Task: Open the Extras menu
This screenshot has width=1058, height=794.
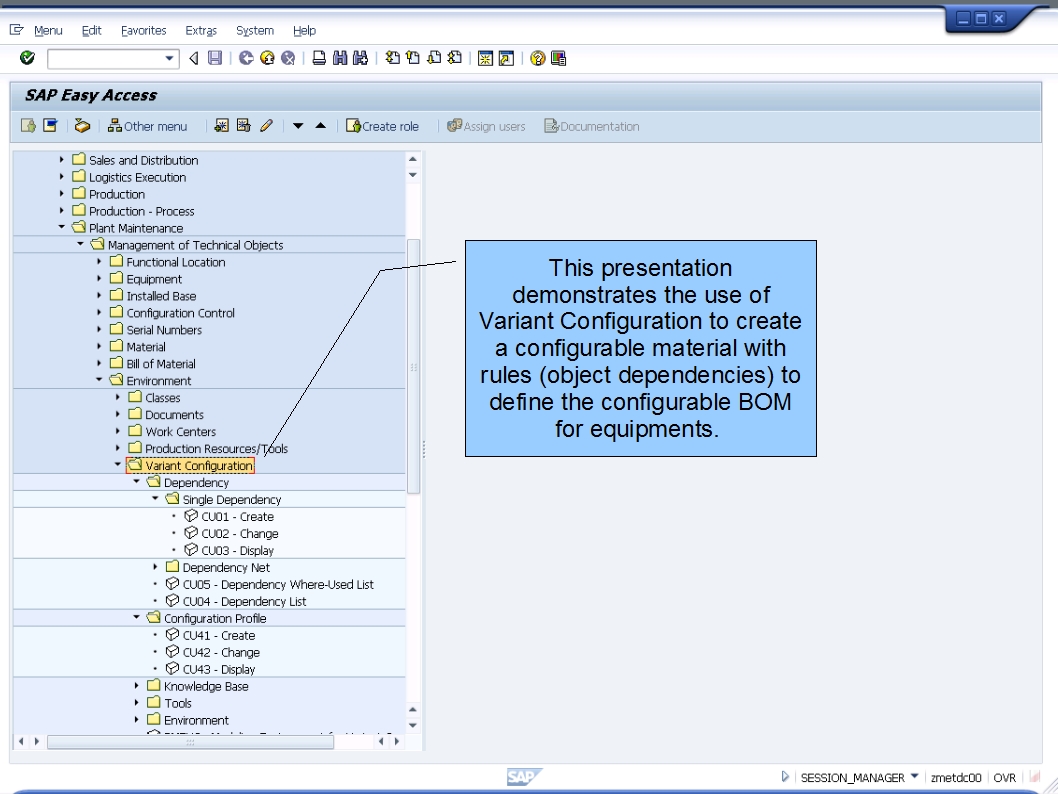Action: tap(200, 30)
